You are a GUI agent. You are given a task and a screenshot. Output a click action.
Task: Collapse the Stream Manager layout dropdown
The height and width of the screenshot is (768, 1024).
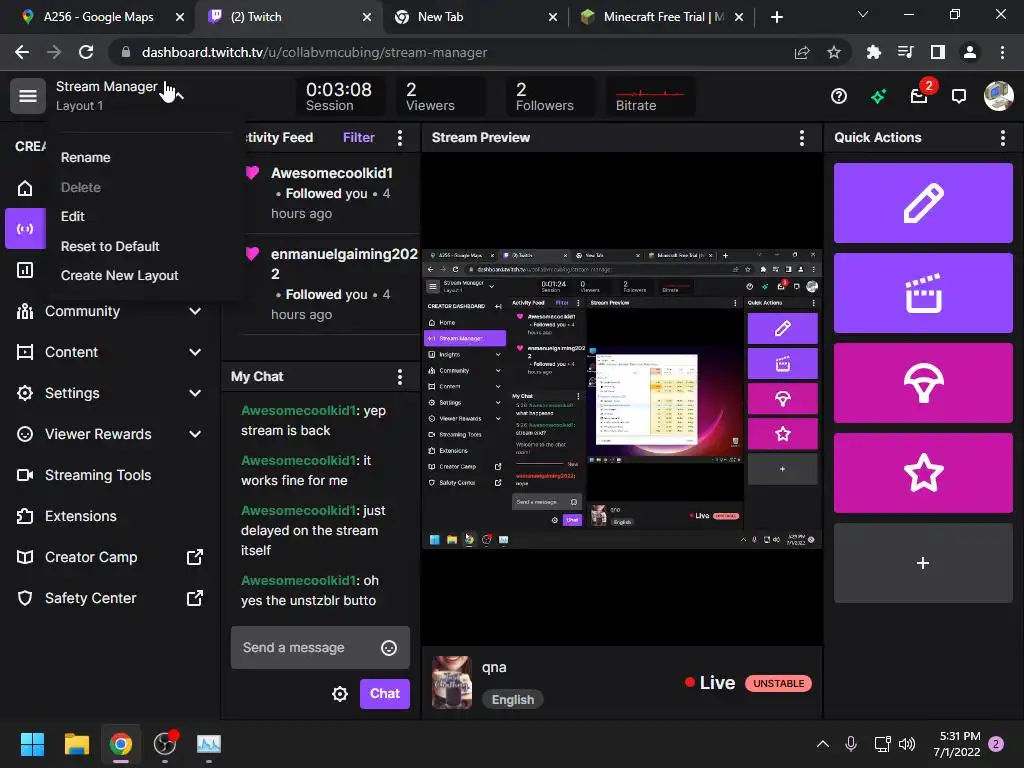(179, 97)
